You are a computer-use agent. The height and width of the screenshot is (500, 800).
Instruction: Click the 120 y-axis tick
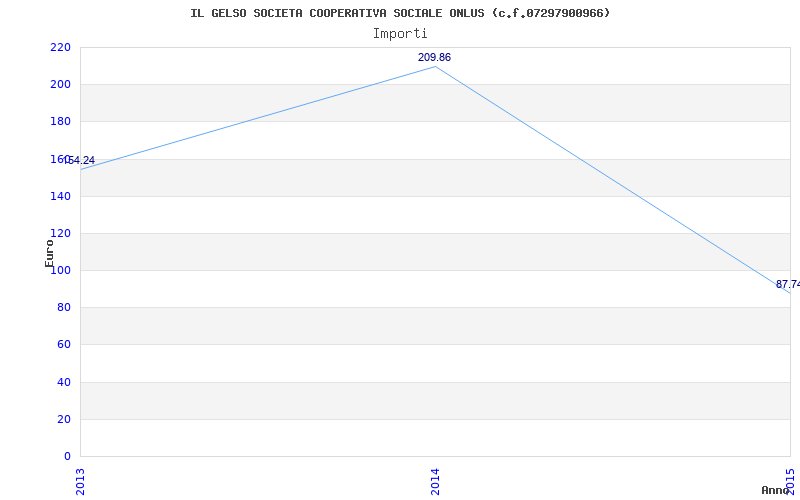[60, 234]
